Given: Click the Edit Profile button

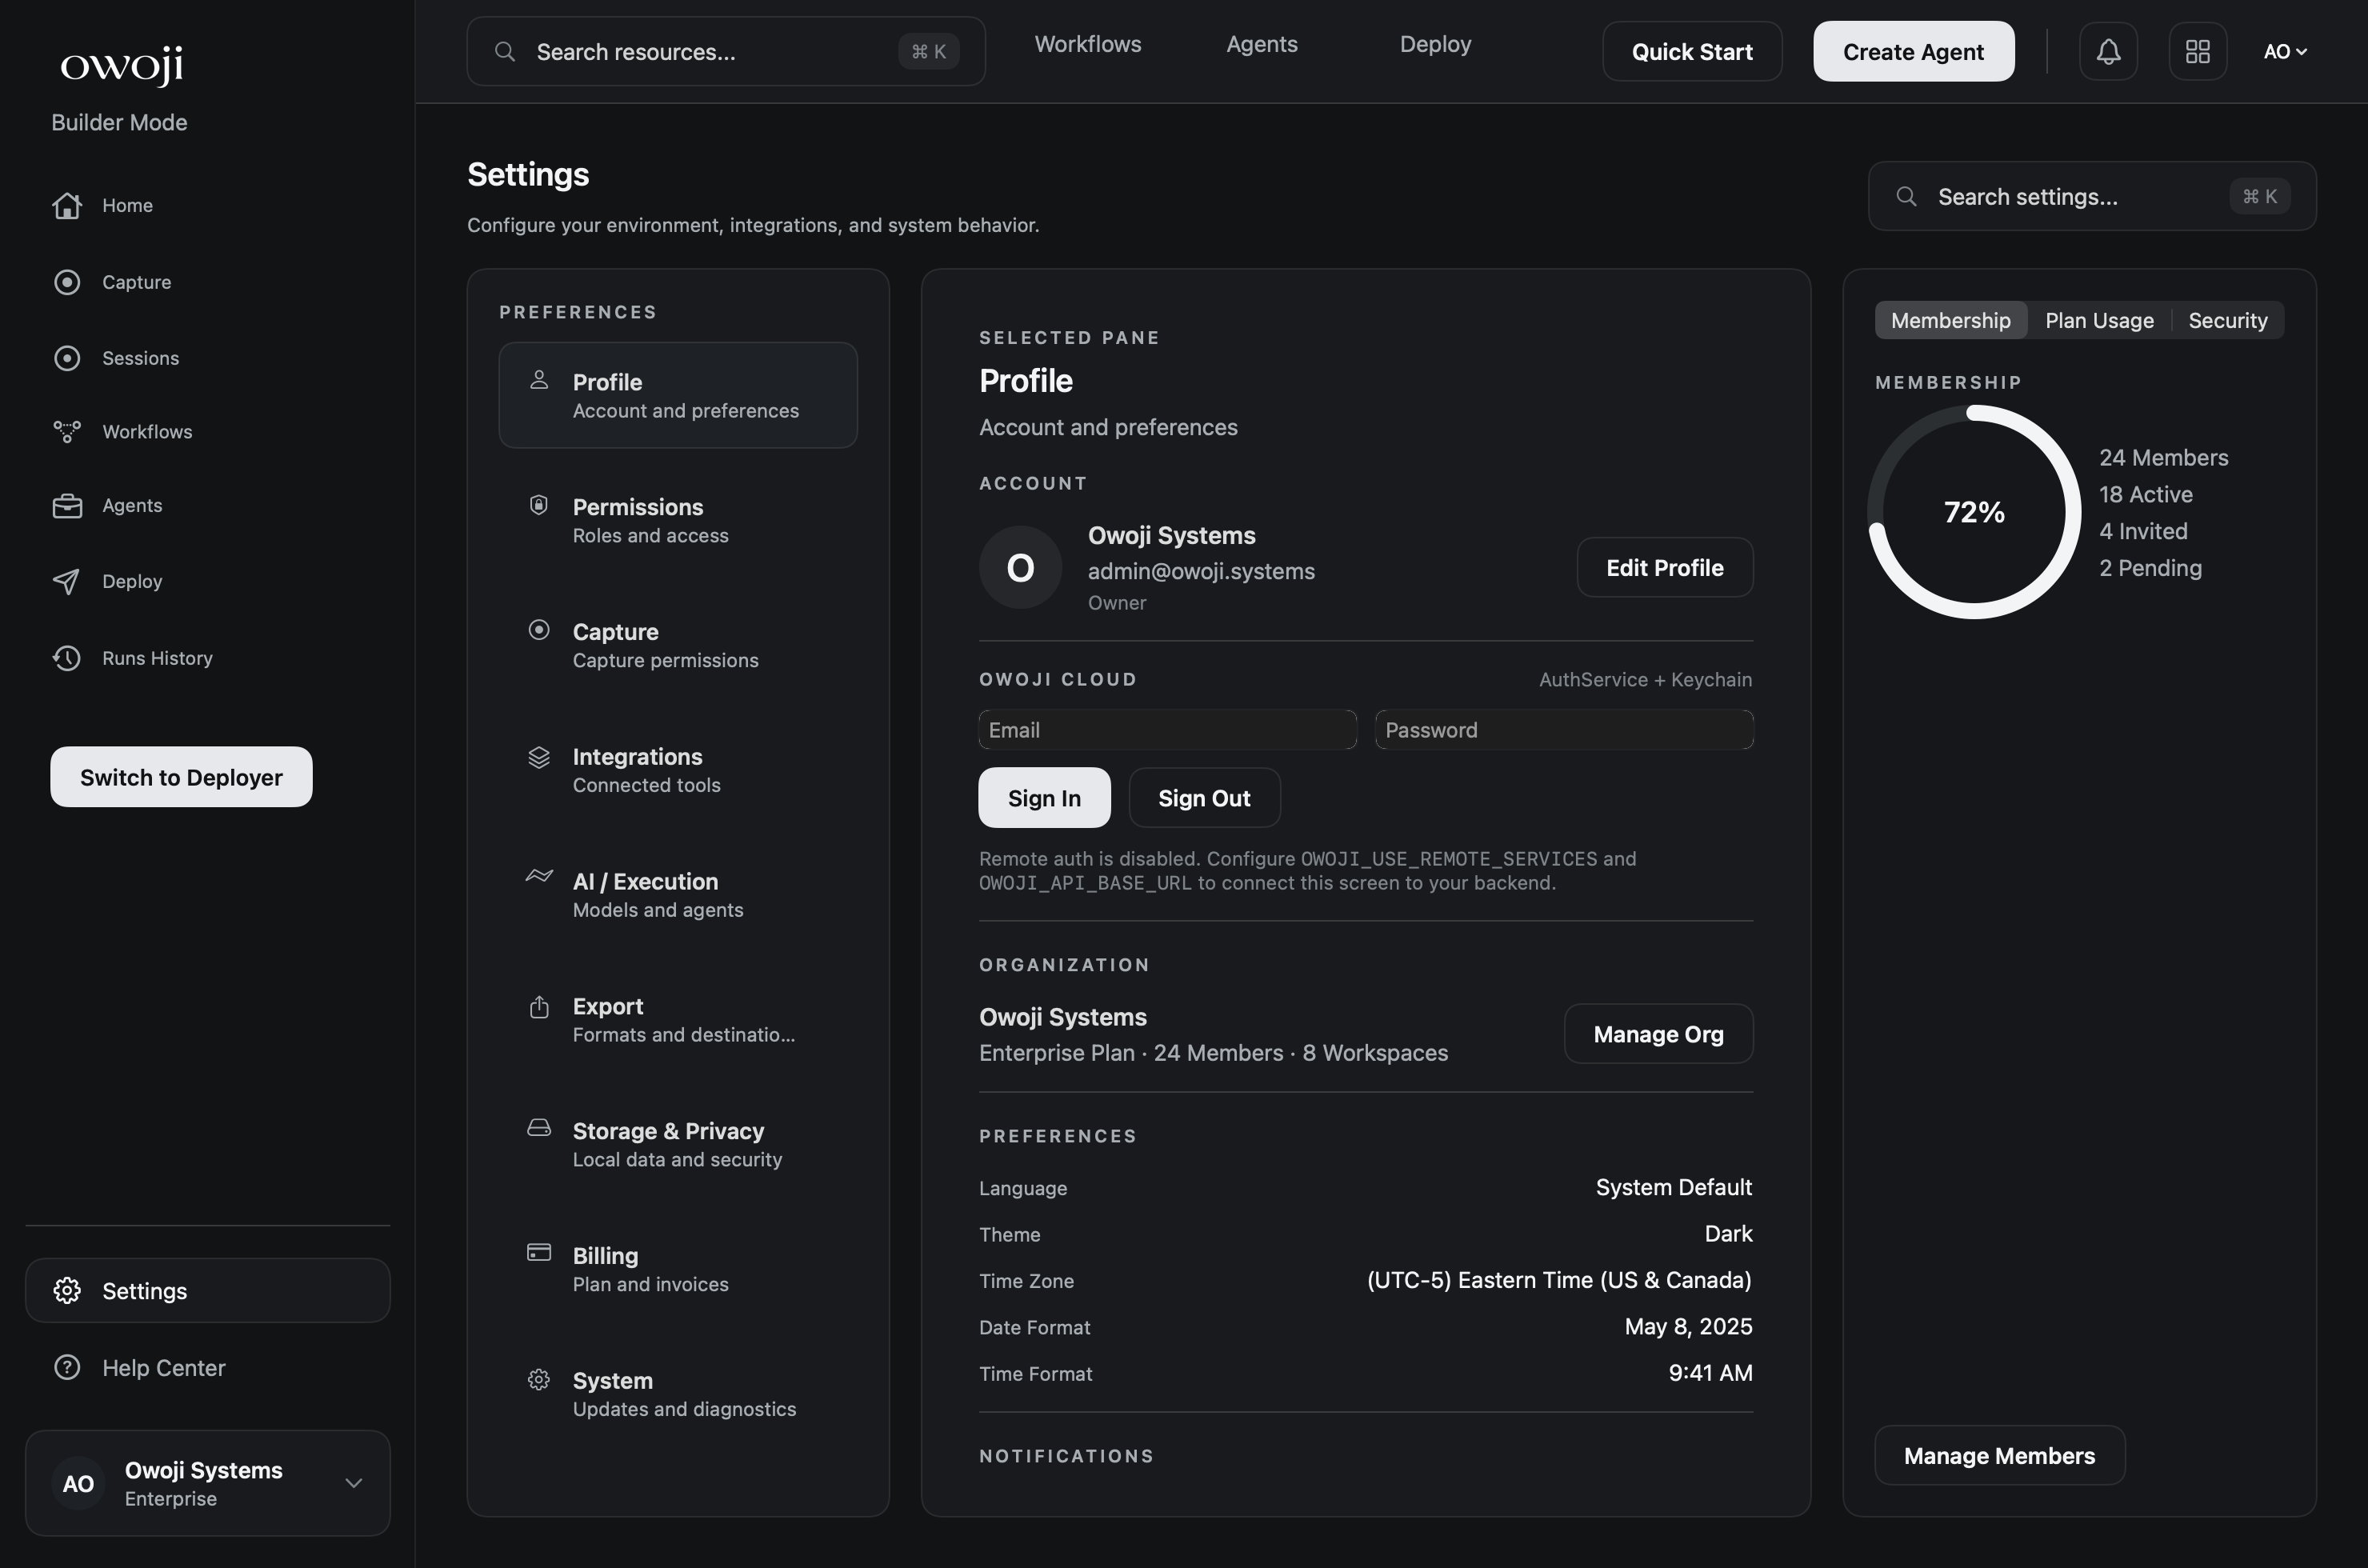Looking at the screenshot, I should tap(1664, 567).
